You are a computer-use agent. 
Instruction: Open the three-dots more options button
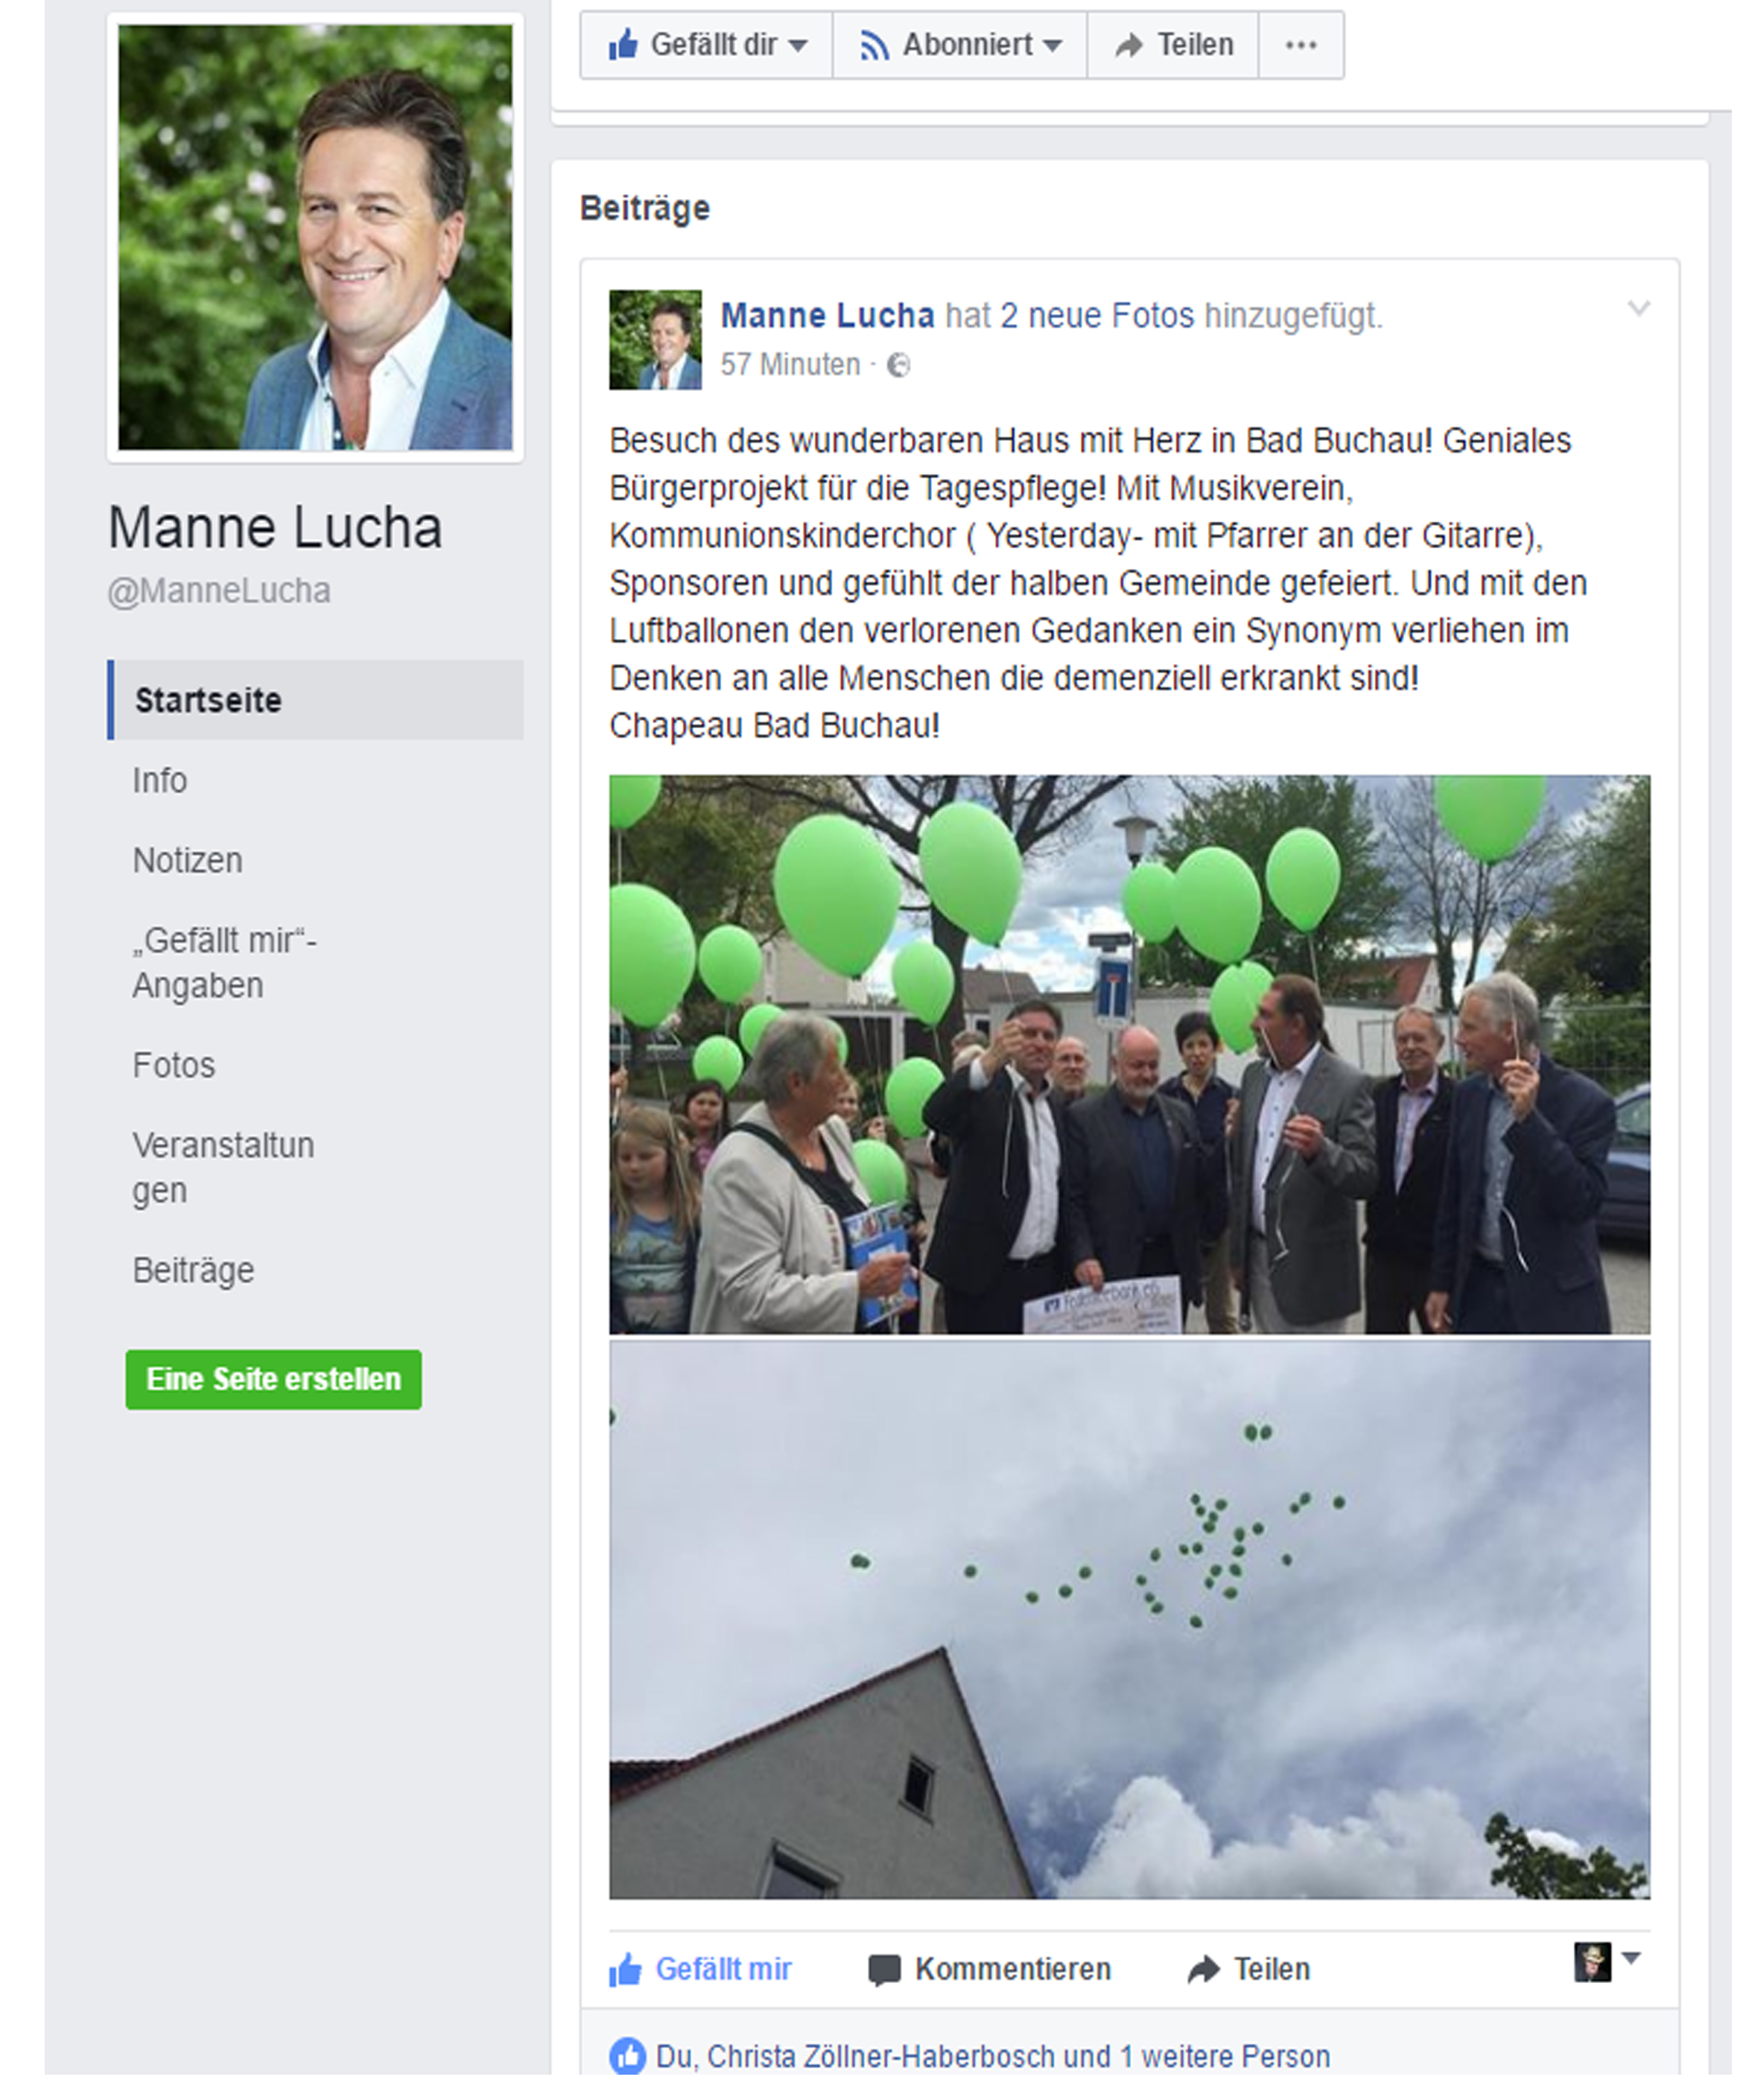pos(1301,45)
